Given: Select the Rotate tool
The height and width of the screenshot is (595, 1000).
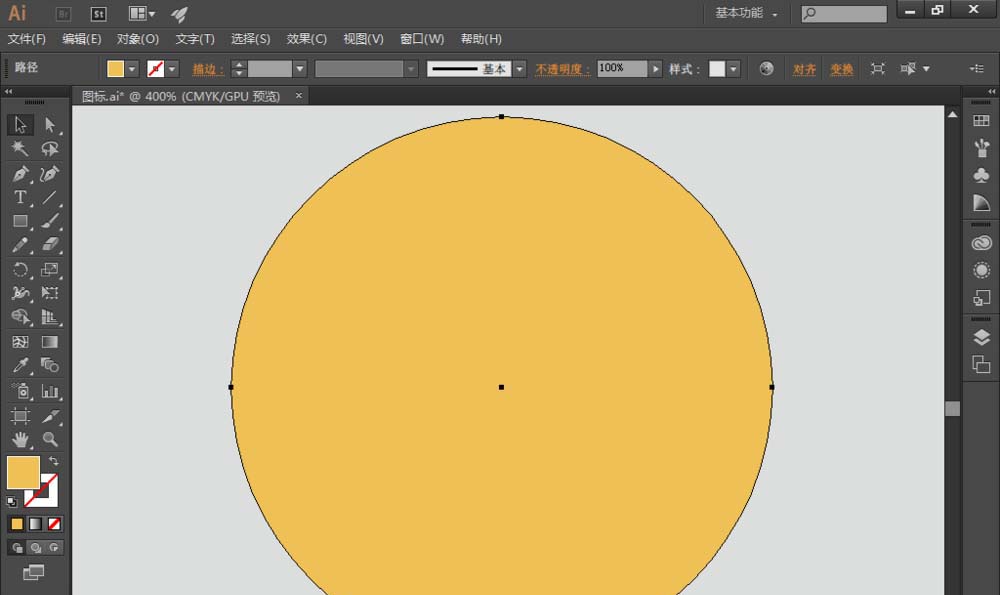Looking at the screenshot, I should [x=20, y=269].
